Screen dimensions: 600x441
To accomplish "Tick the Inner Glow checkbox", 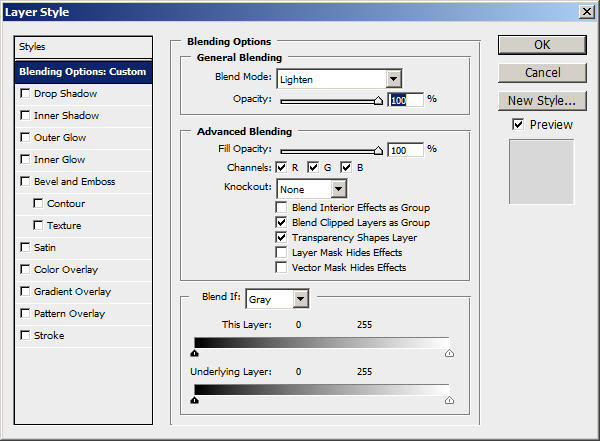I will [25, 159].
